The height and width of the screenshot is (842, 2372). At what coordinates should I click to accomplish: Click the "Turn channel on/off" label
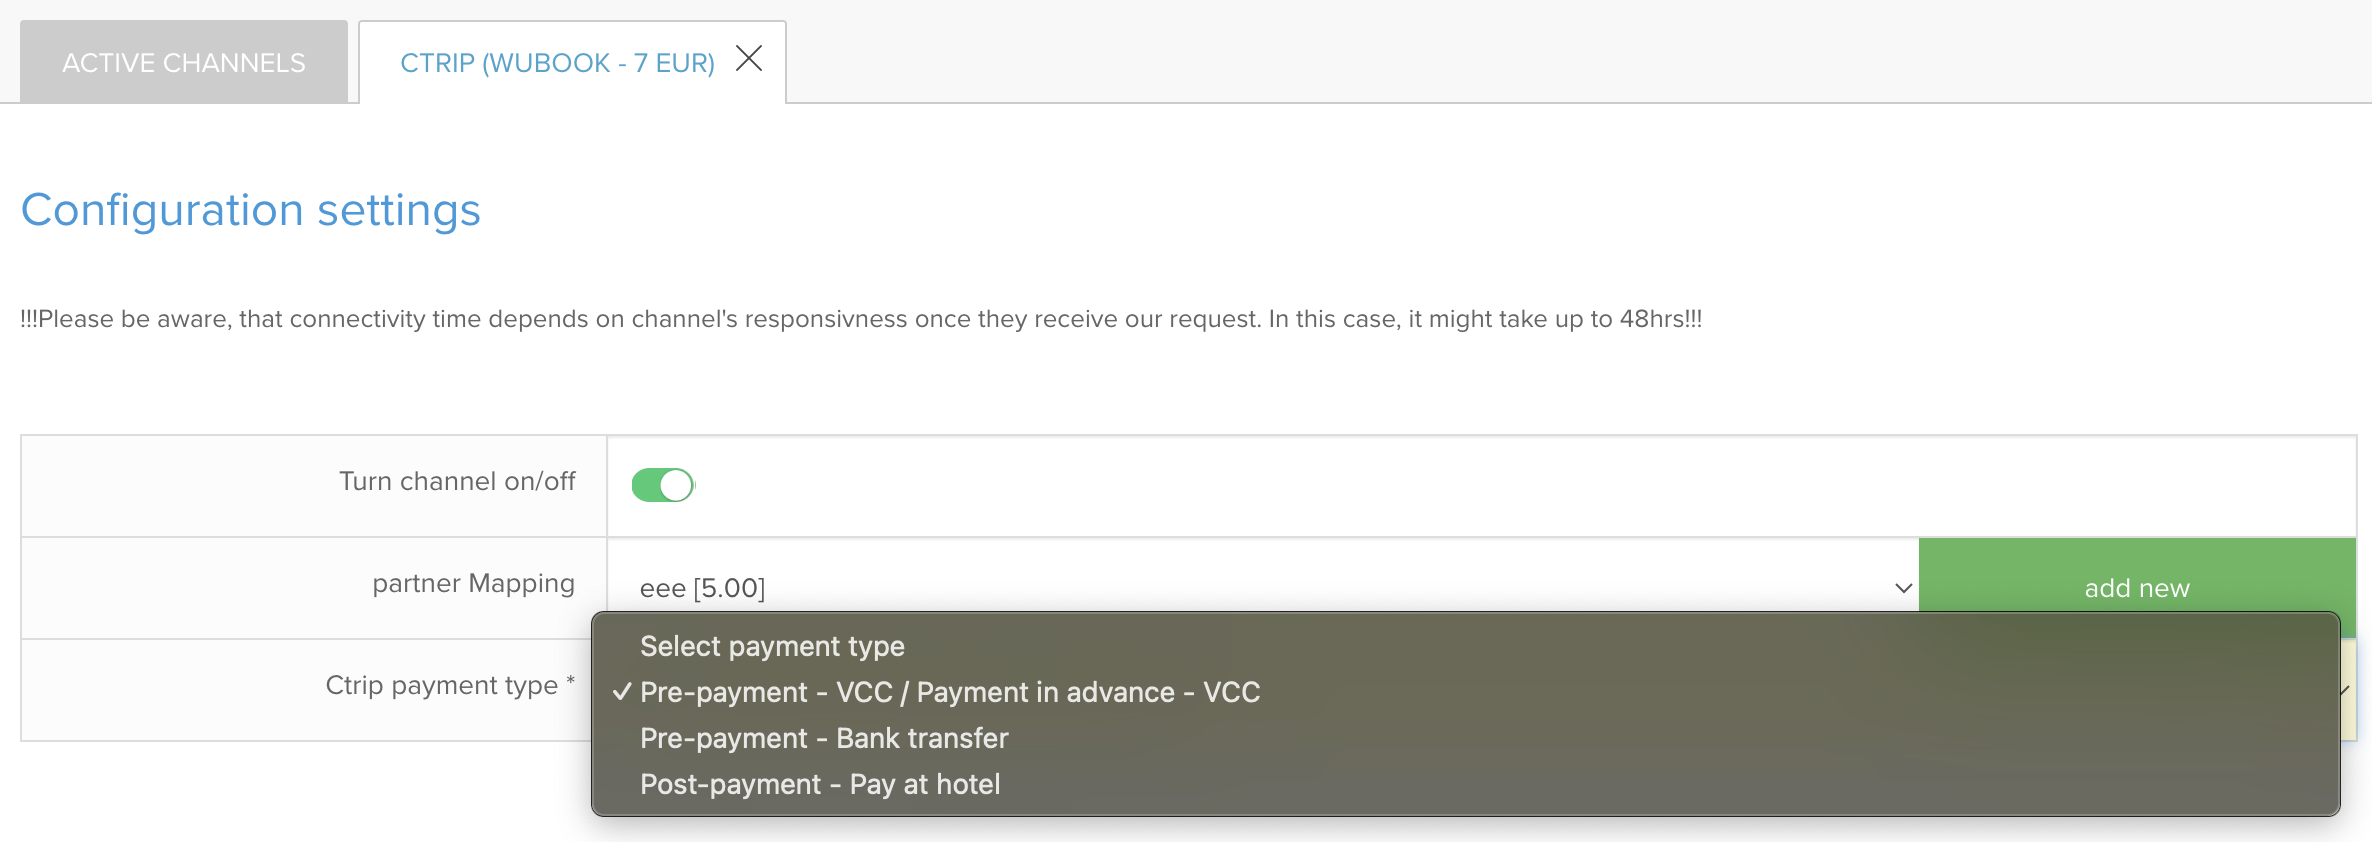click(457, 481)
